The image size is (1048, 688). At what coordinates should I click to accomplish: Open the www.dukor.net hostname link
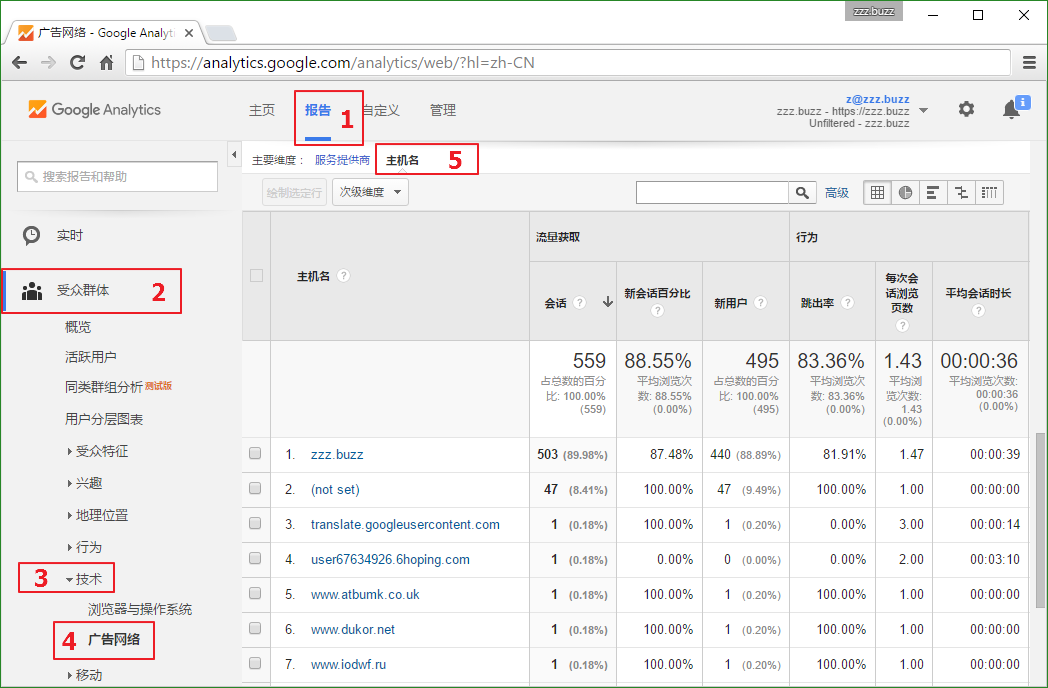click(x=353, y=629)
